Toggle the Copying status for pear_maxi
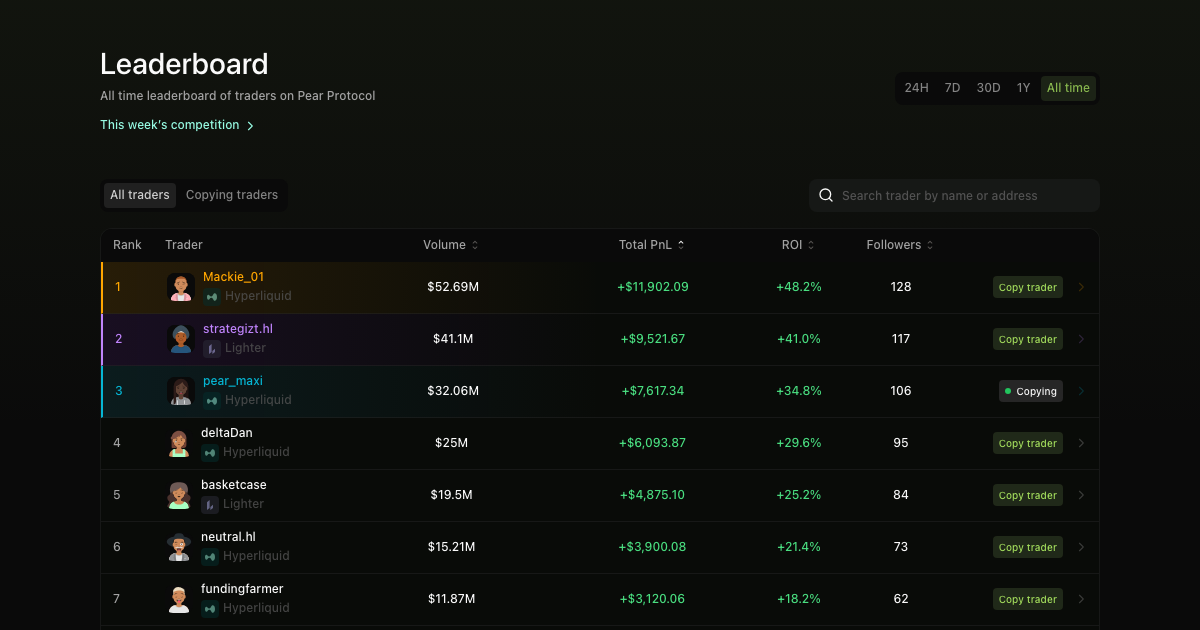1200x630 pixels. [1031, 391]
